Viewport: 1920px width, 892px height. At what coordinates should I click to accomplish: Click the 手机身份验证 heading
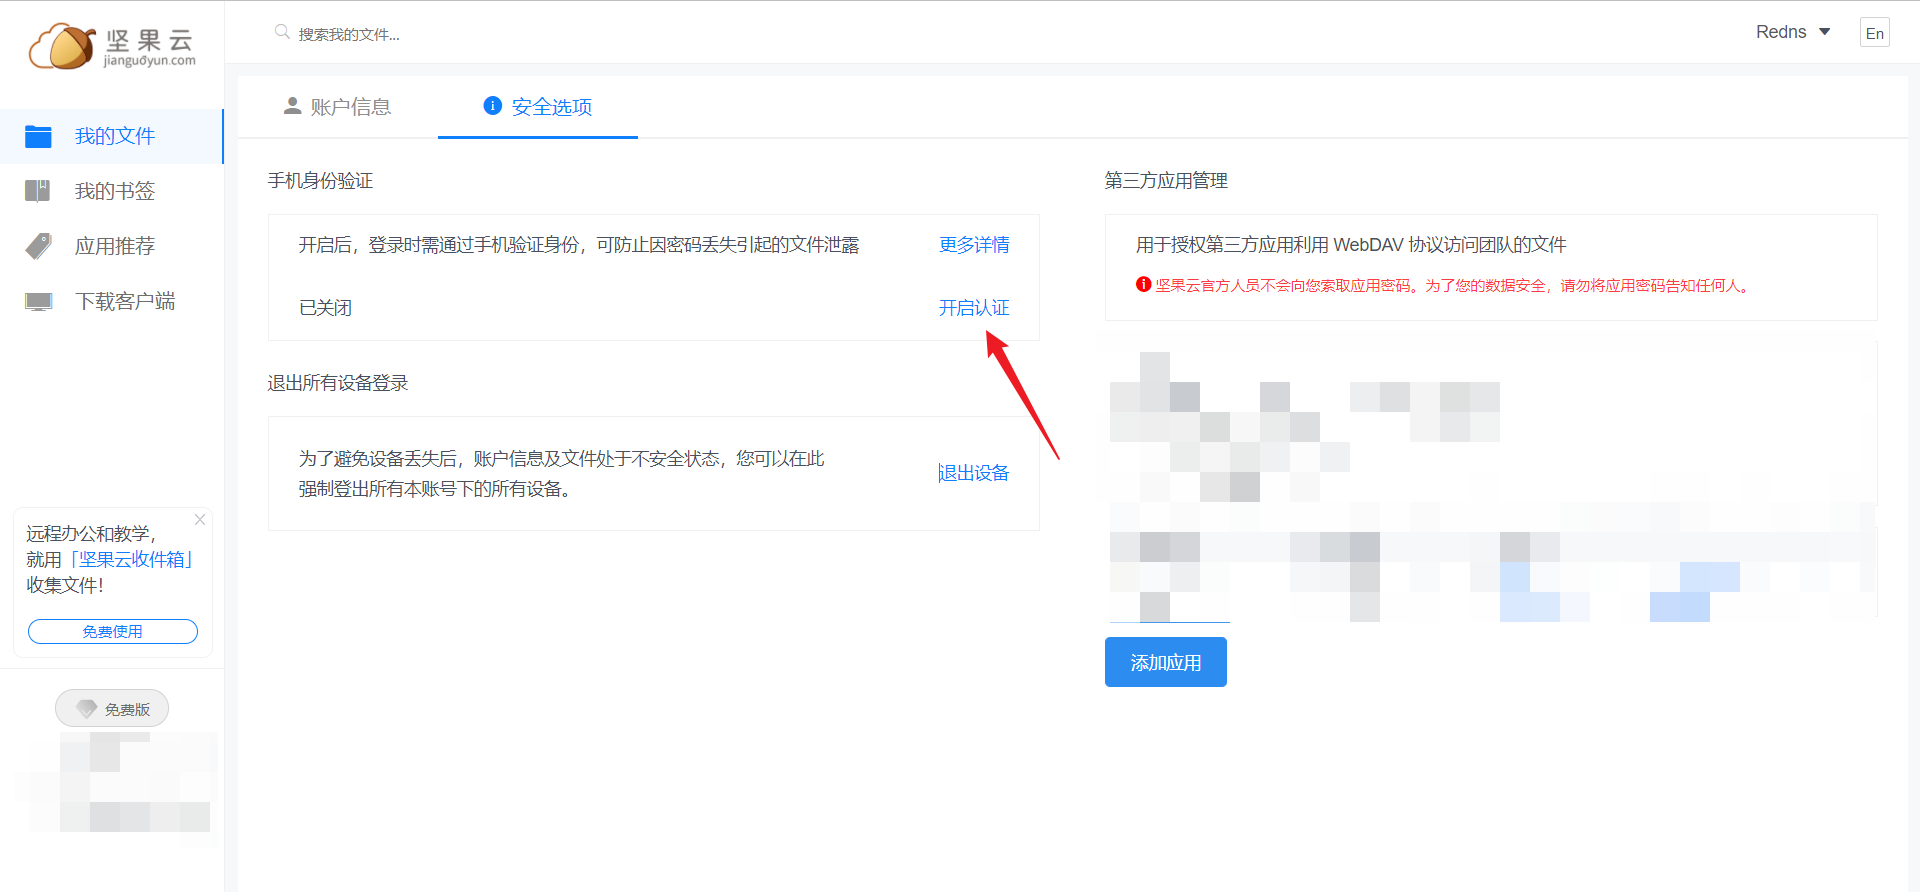pyautogui.click(x=320, y=181)
